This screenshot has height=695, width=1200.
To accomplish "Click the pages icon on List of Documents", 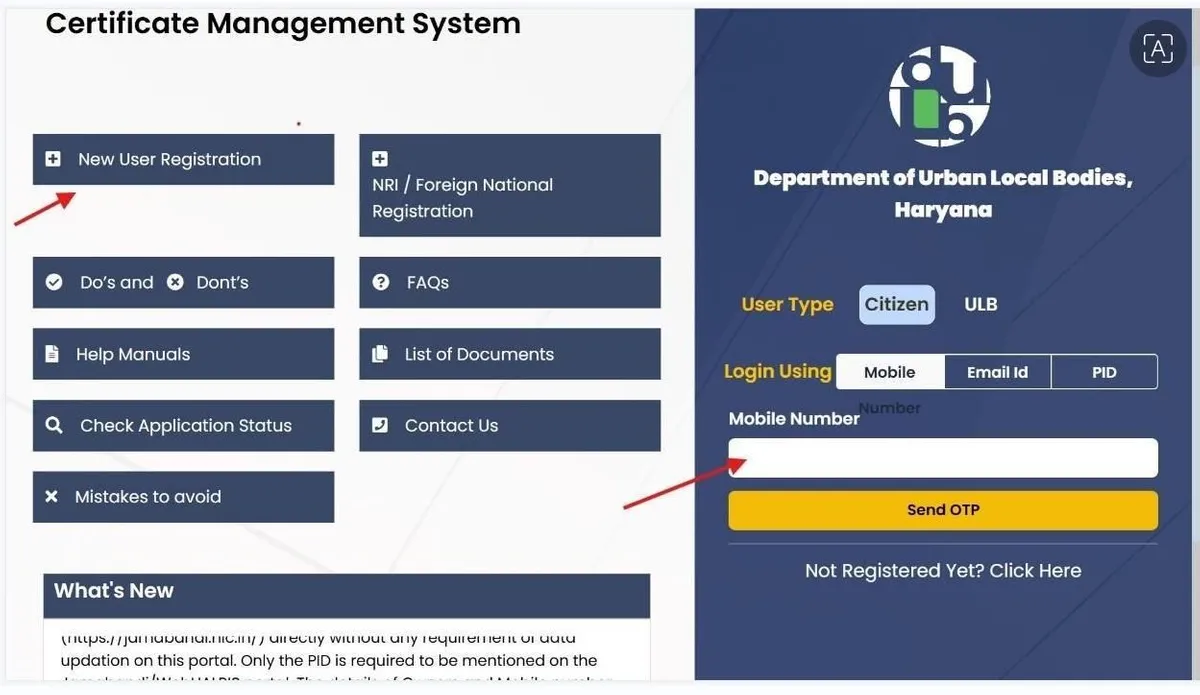I will (381, 353).
